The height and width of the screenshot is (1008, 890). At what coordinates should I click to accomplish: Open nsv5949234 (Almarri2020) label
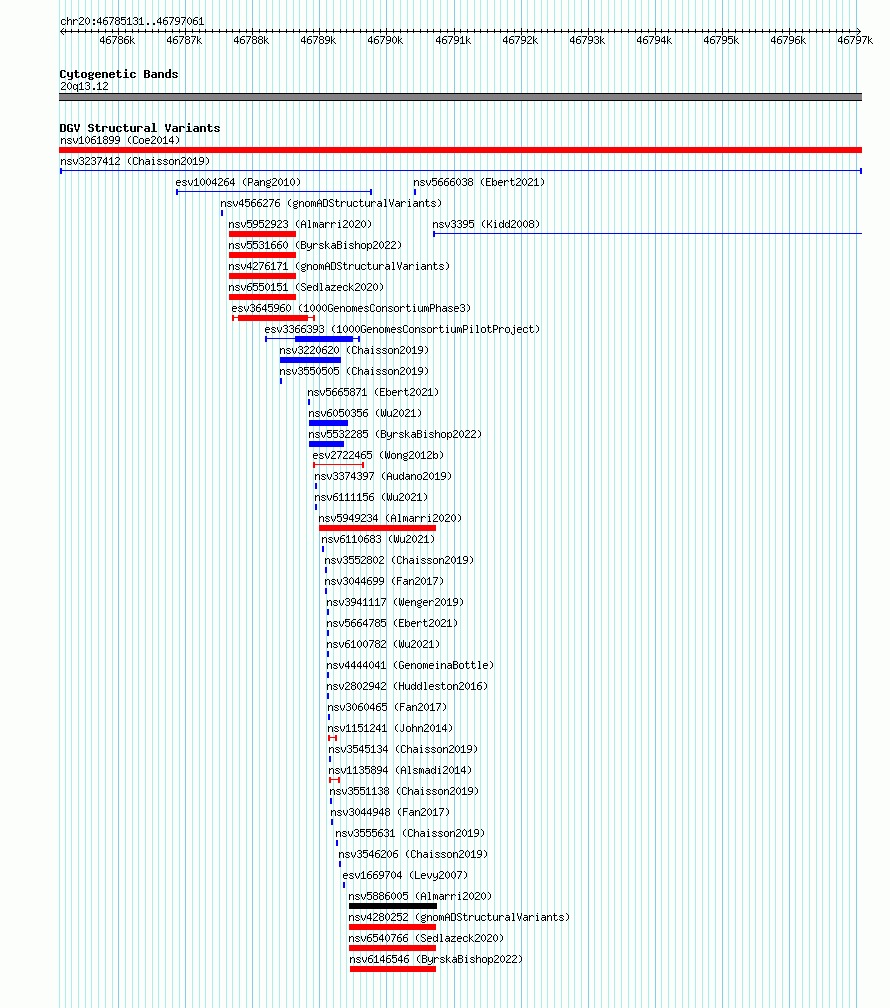390,518
